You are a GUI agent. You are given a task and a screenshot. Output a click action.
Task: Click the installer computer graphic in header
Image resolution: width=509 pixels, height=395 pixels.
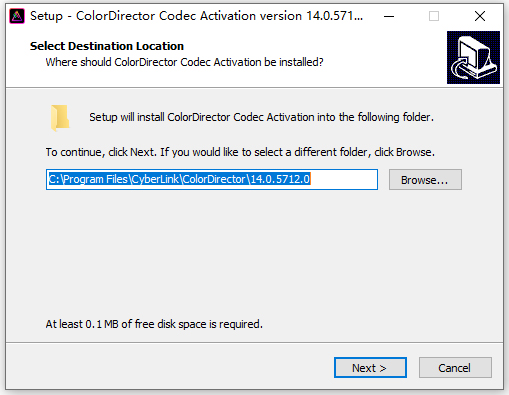tap(473, 57)
